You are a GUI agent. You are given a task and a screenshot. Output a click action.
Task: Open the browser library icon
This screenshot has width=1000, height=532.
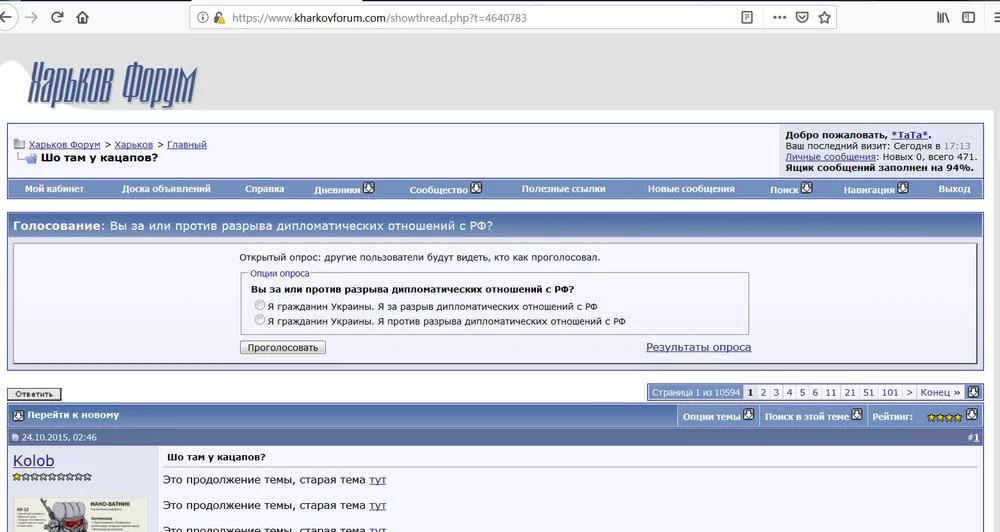(943, 17)
